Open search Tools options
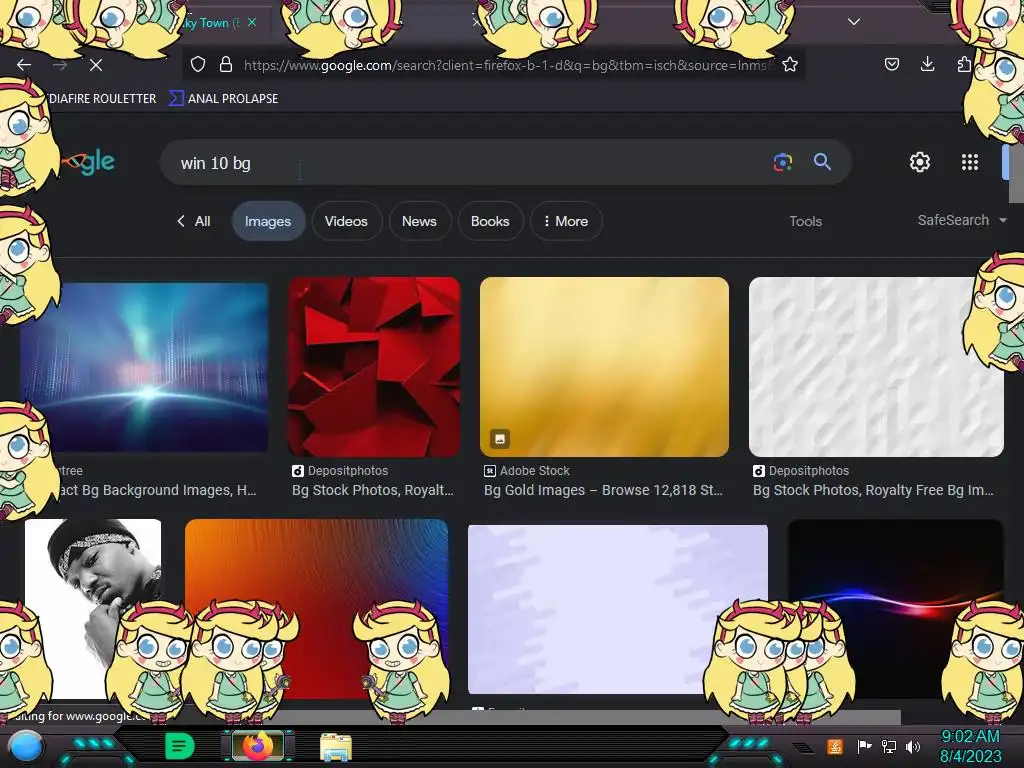 (805, 221)
